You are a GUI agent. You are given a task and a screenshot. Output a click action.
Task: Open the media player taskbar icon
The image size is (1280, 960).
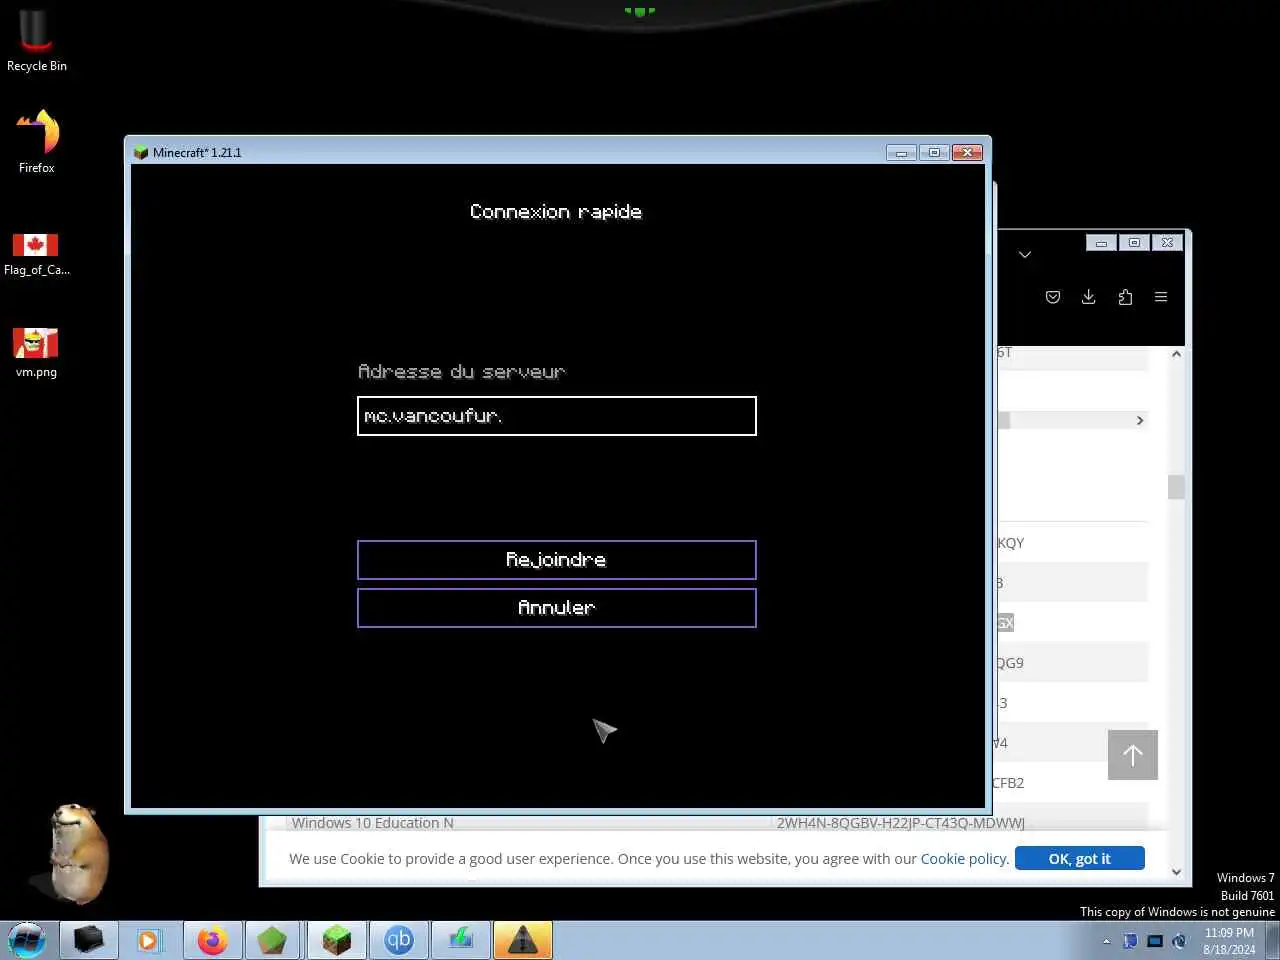click(x=148, y=940)
